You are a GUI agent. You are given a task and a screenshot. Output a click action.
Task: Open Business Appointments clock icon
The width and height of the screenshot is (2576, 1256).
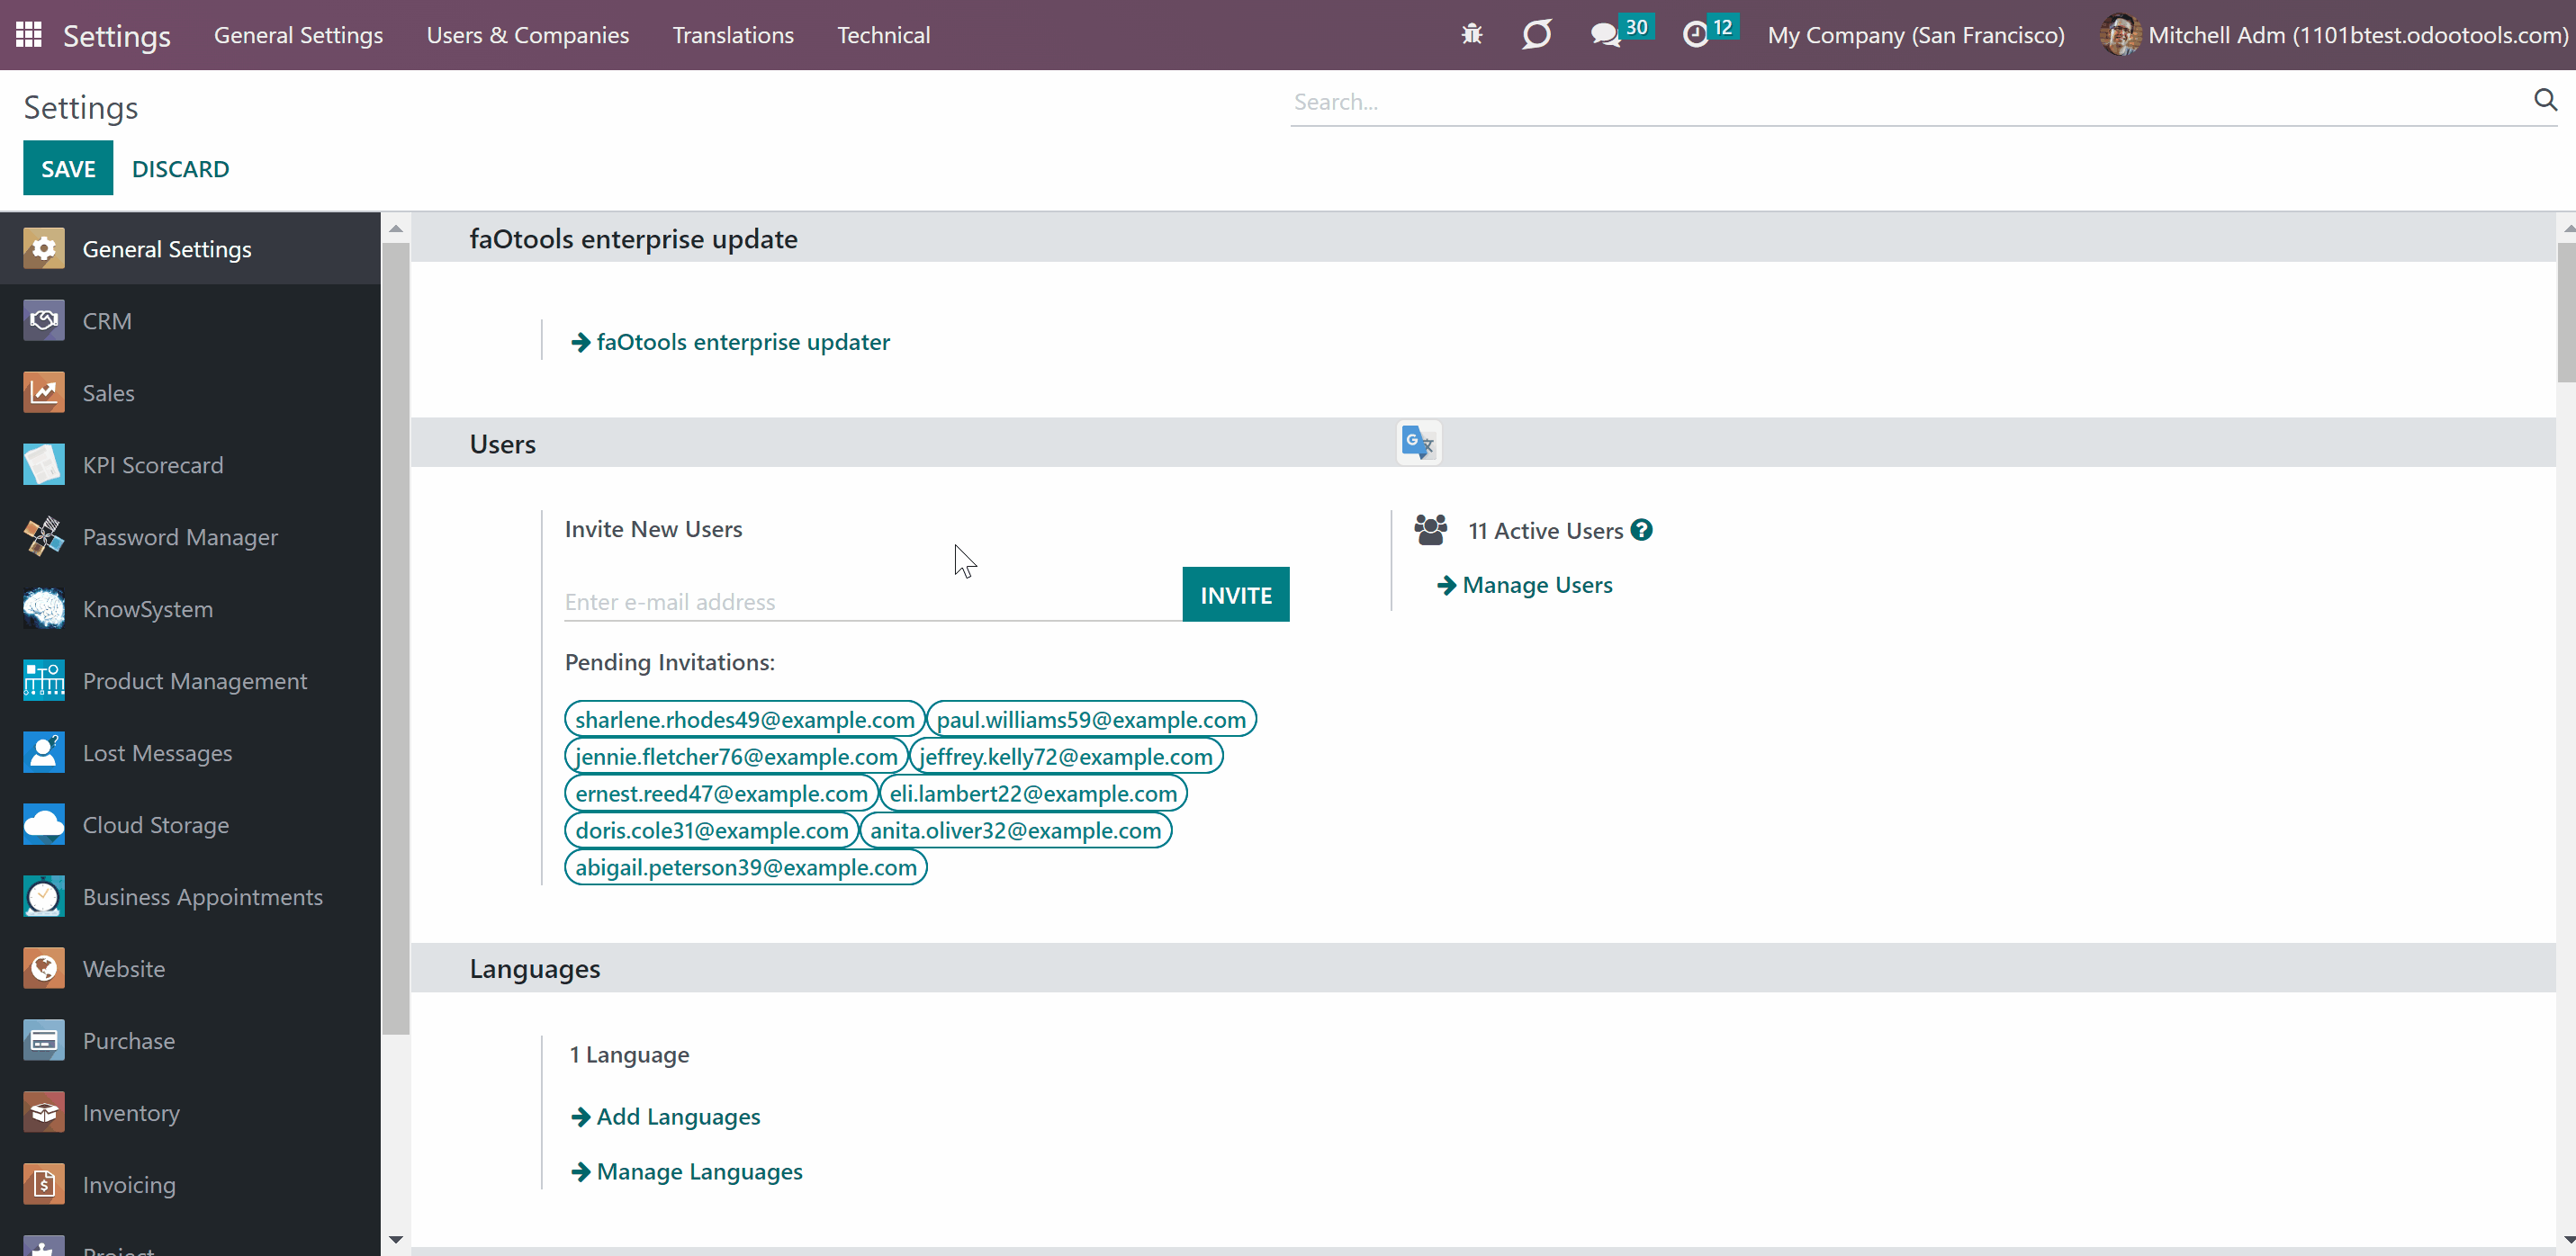tap(44, 896)
